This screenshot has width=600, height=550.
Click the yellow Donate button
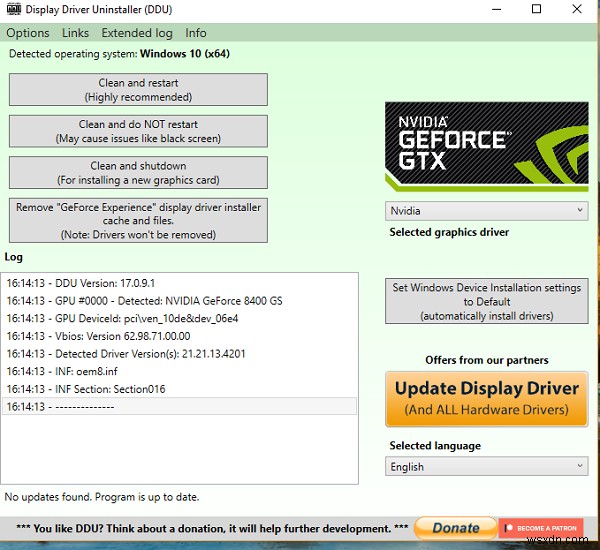[x=455, y=528]
